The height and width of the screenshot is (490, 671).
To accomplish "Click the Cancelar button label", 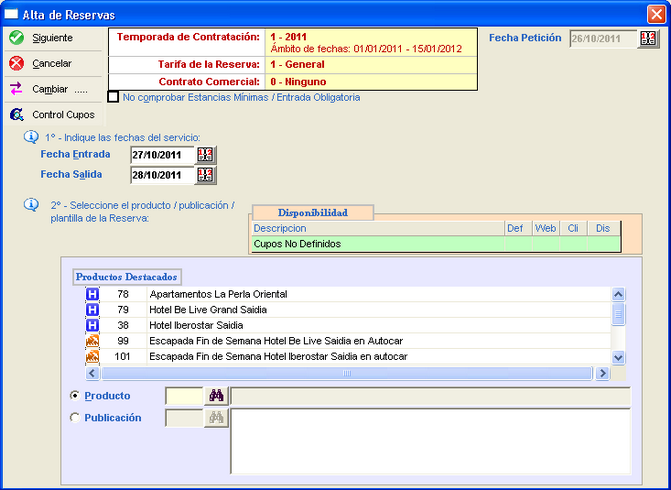I will pos(52,63).
